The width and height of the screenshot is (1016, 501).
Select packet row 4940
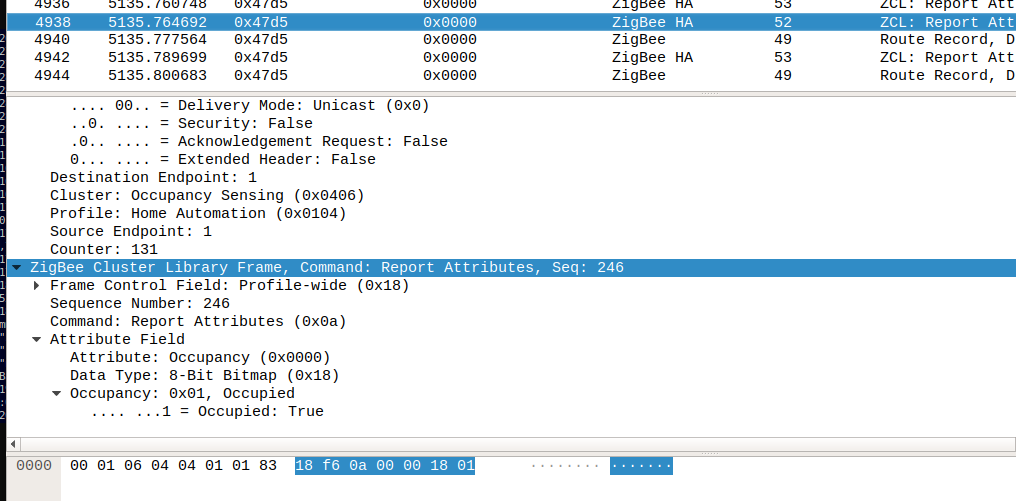pyautogui.click(x=511, y=40)
